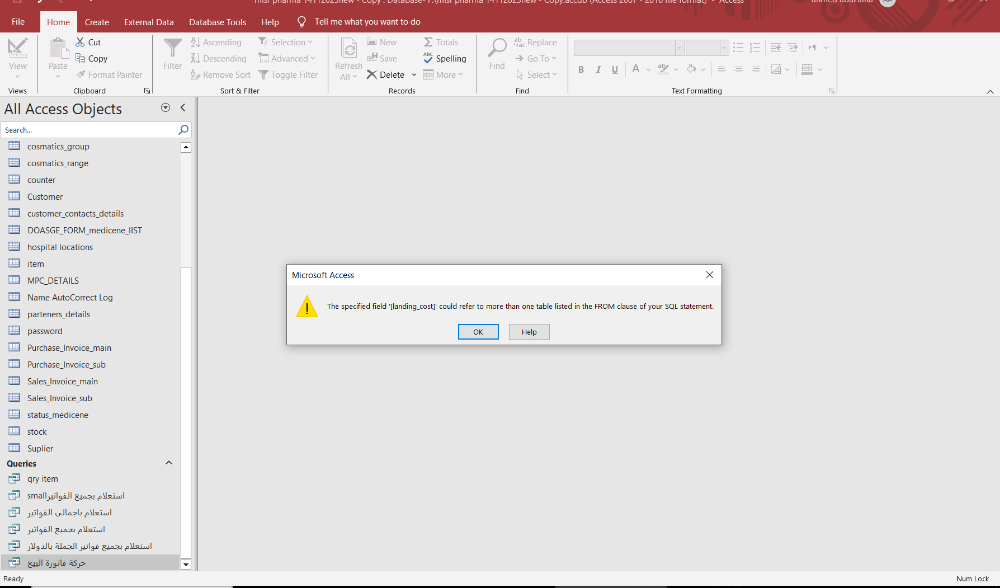Click Save record icon
Screen dimensions: 1000x588
tap(372, 58)
